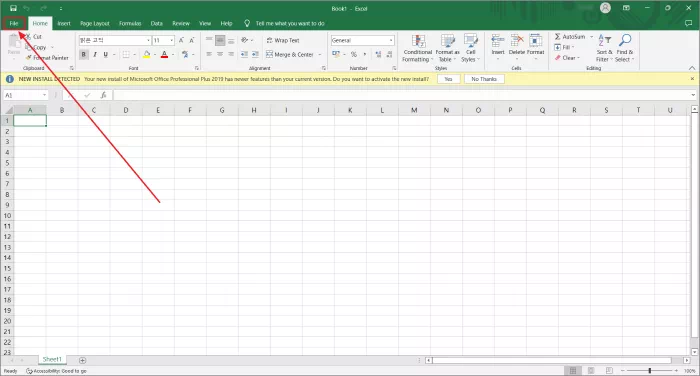Apply the yellow Fill Color
The height and width of the screenshot is (376, 700).
coord(146,54)
